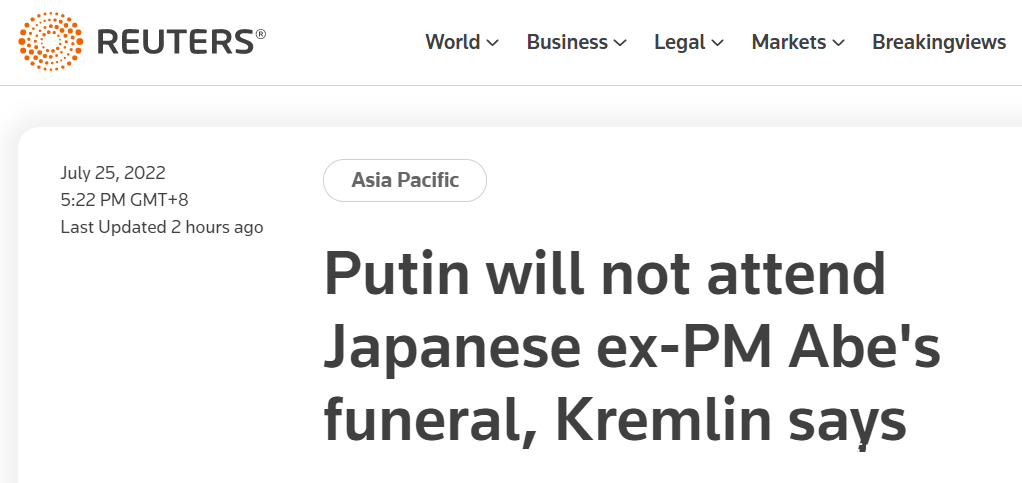
Task: Expand the chevron beside World
Action: 492,43
